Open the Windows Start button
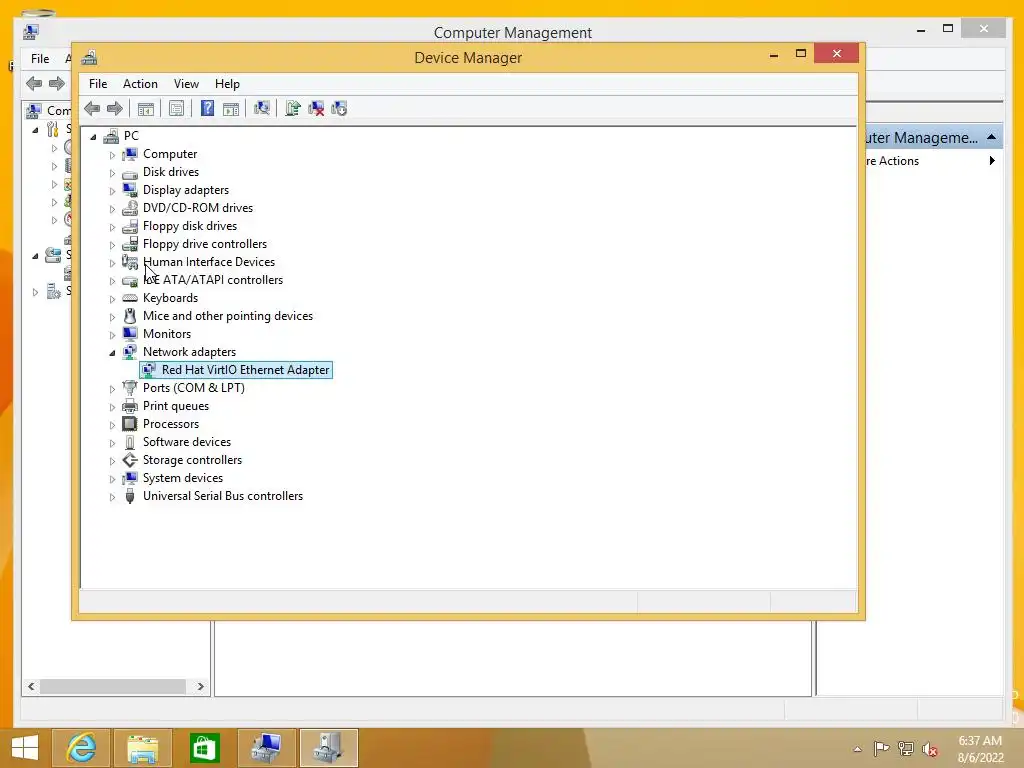The height and width of the screenshot is (768, 1024). [25, 748]
